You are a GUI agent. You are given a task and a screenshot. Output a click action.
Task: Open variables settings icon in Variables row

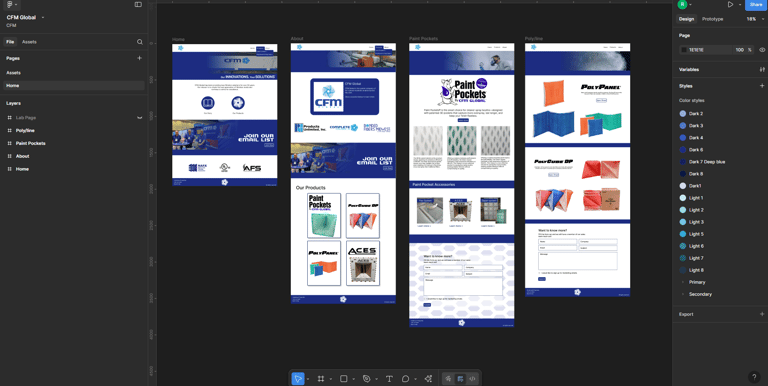(x=762, y=70)
